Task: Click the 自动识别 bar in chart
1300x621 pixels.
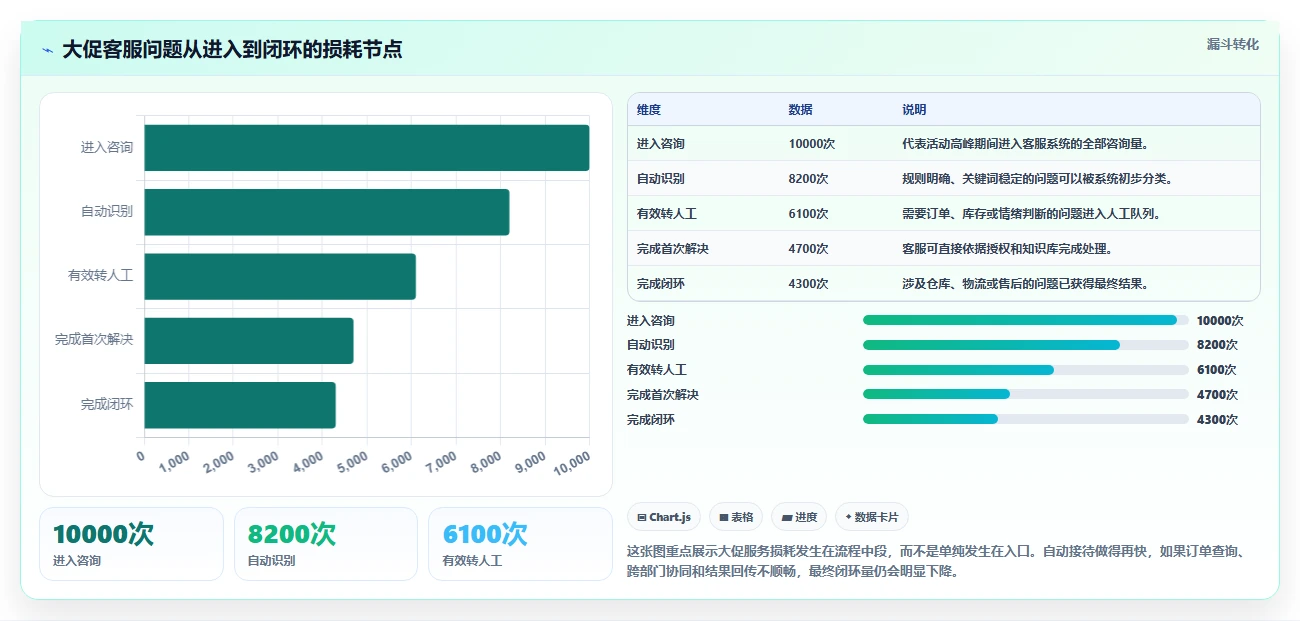Action: pyautogui.click(x=327, y=212)
